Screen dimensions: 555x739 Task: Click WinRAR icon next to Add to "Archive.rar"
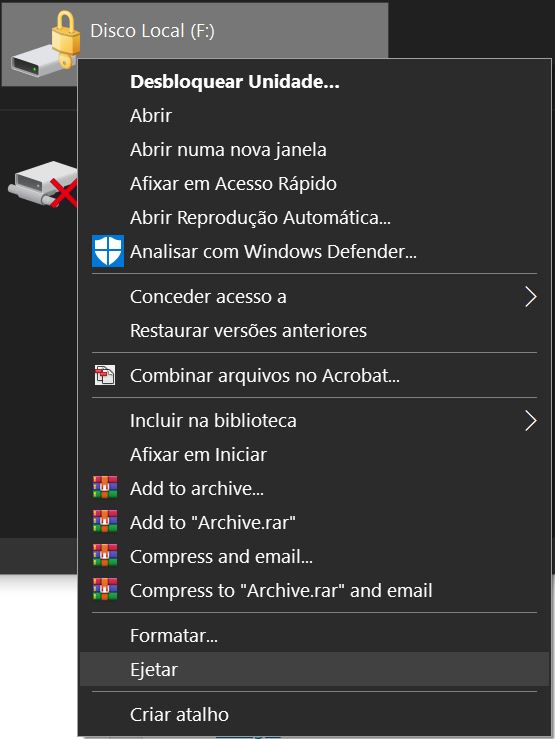(x=105, y=521)
